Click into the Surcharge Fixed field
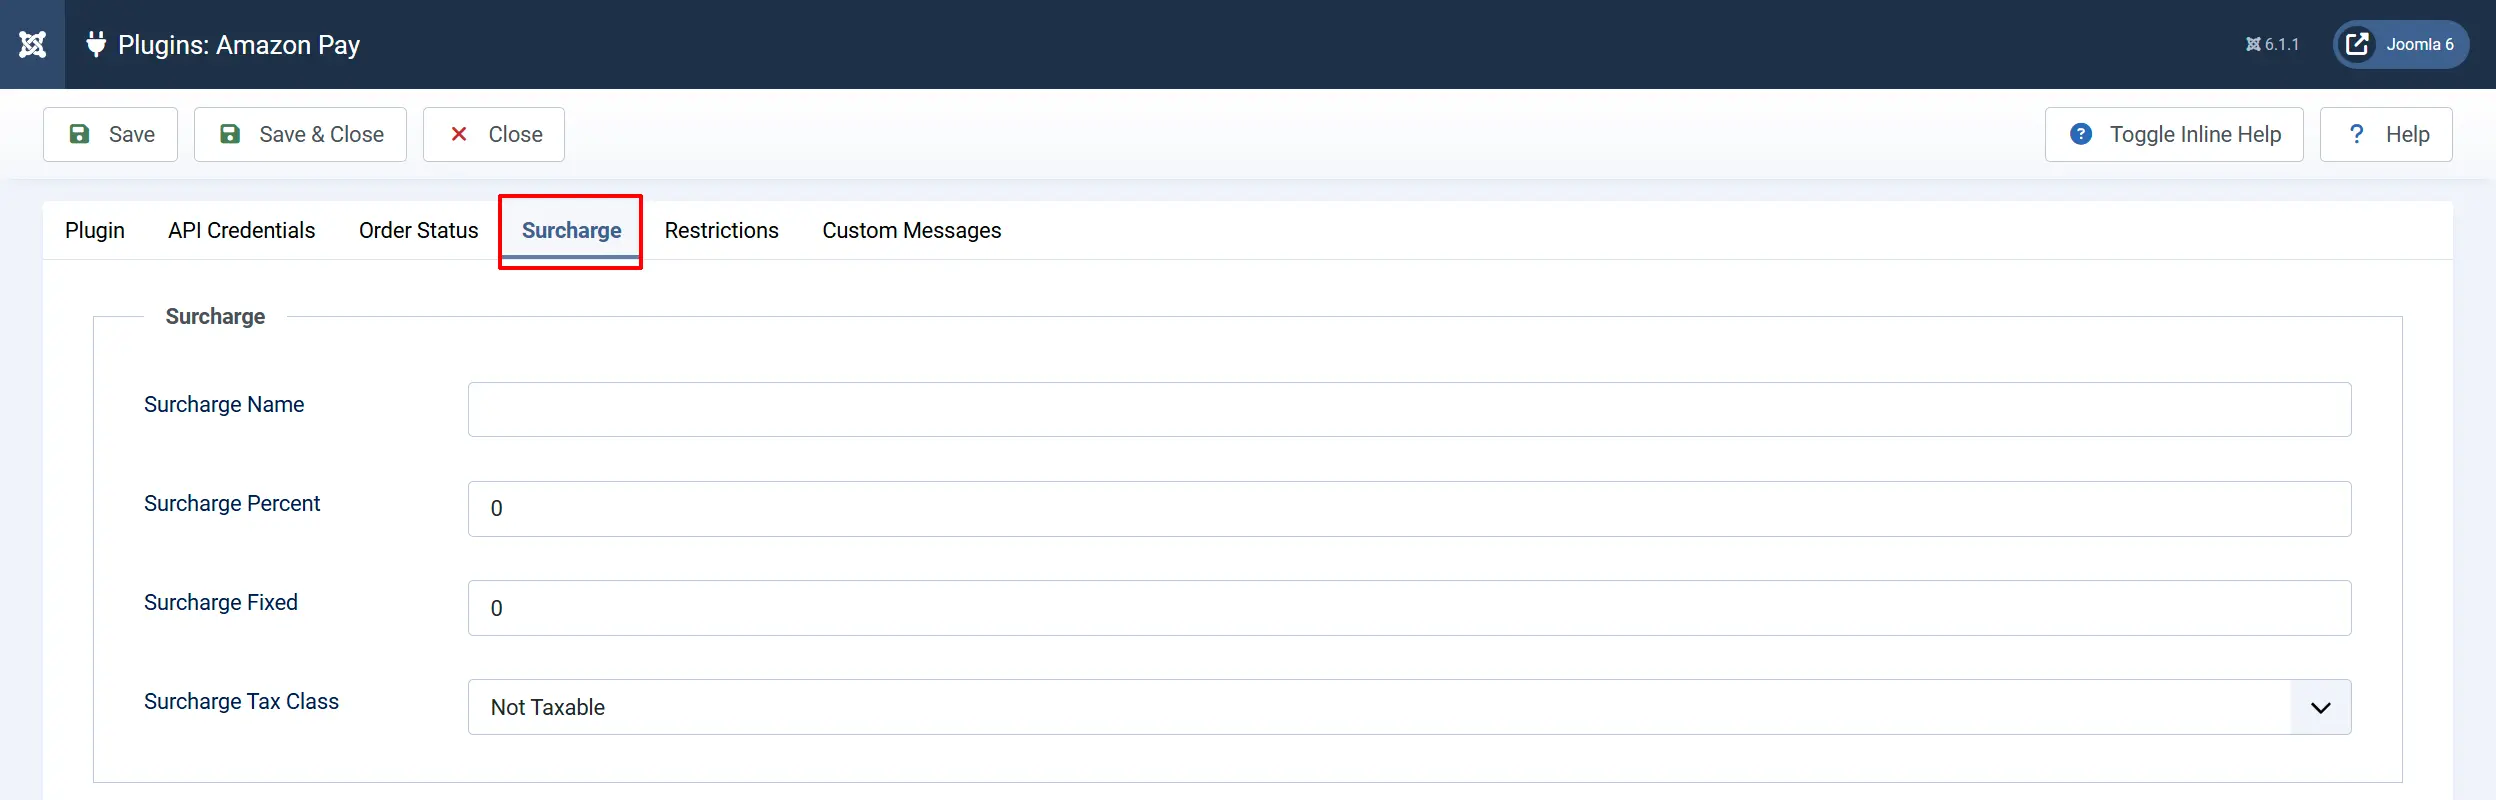The image size is (2496, 800). coord(1410,608)
